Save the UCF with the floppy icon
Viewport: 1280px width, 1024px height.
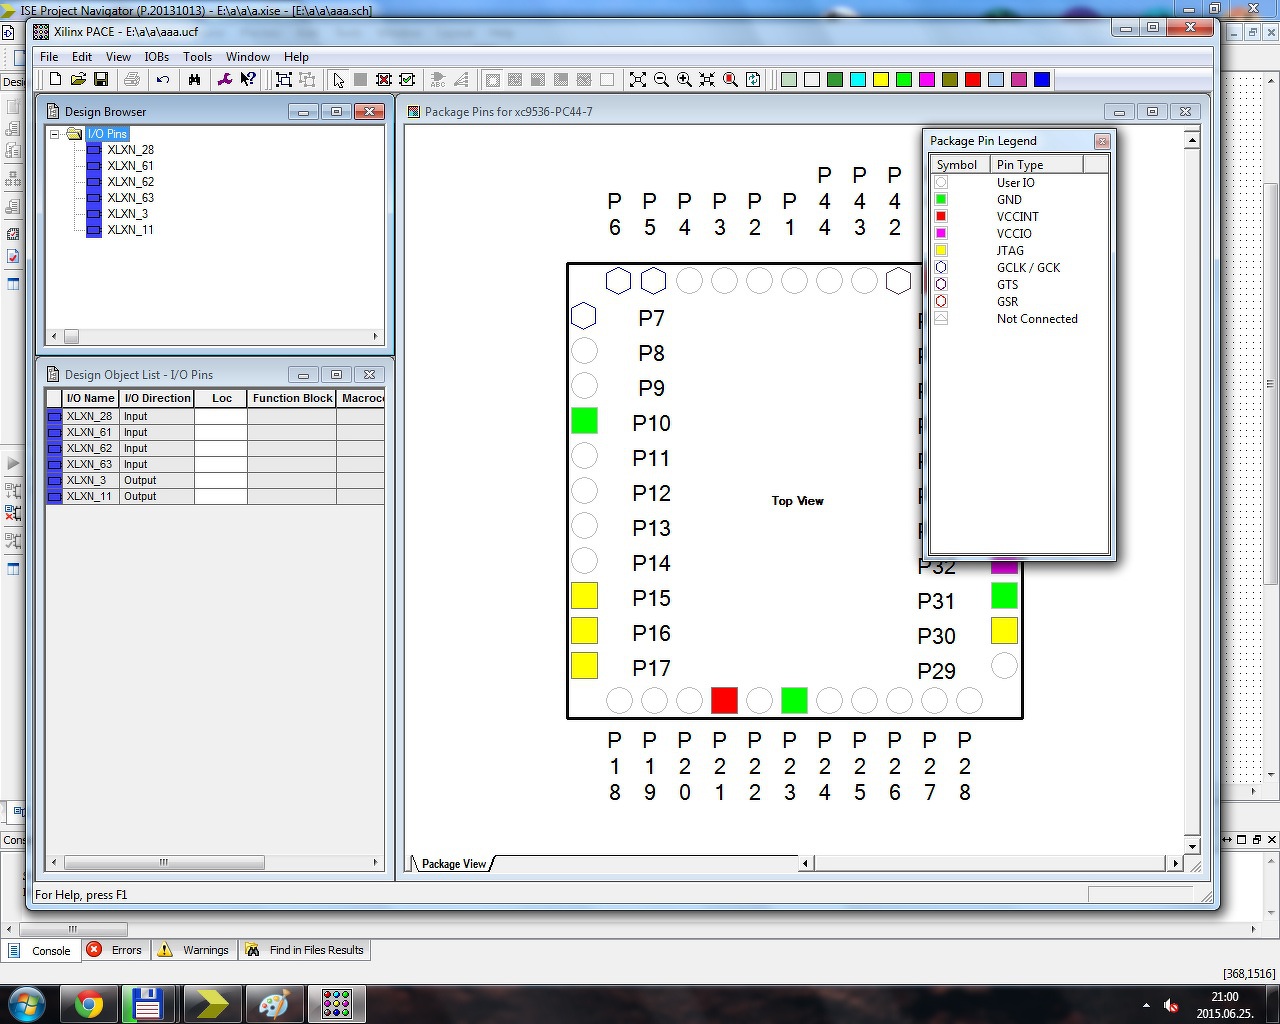point(101,80)
